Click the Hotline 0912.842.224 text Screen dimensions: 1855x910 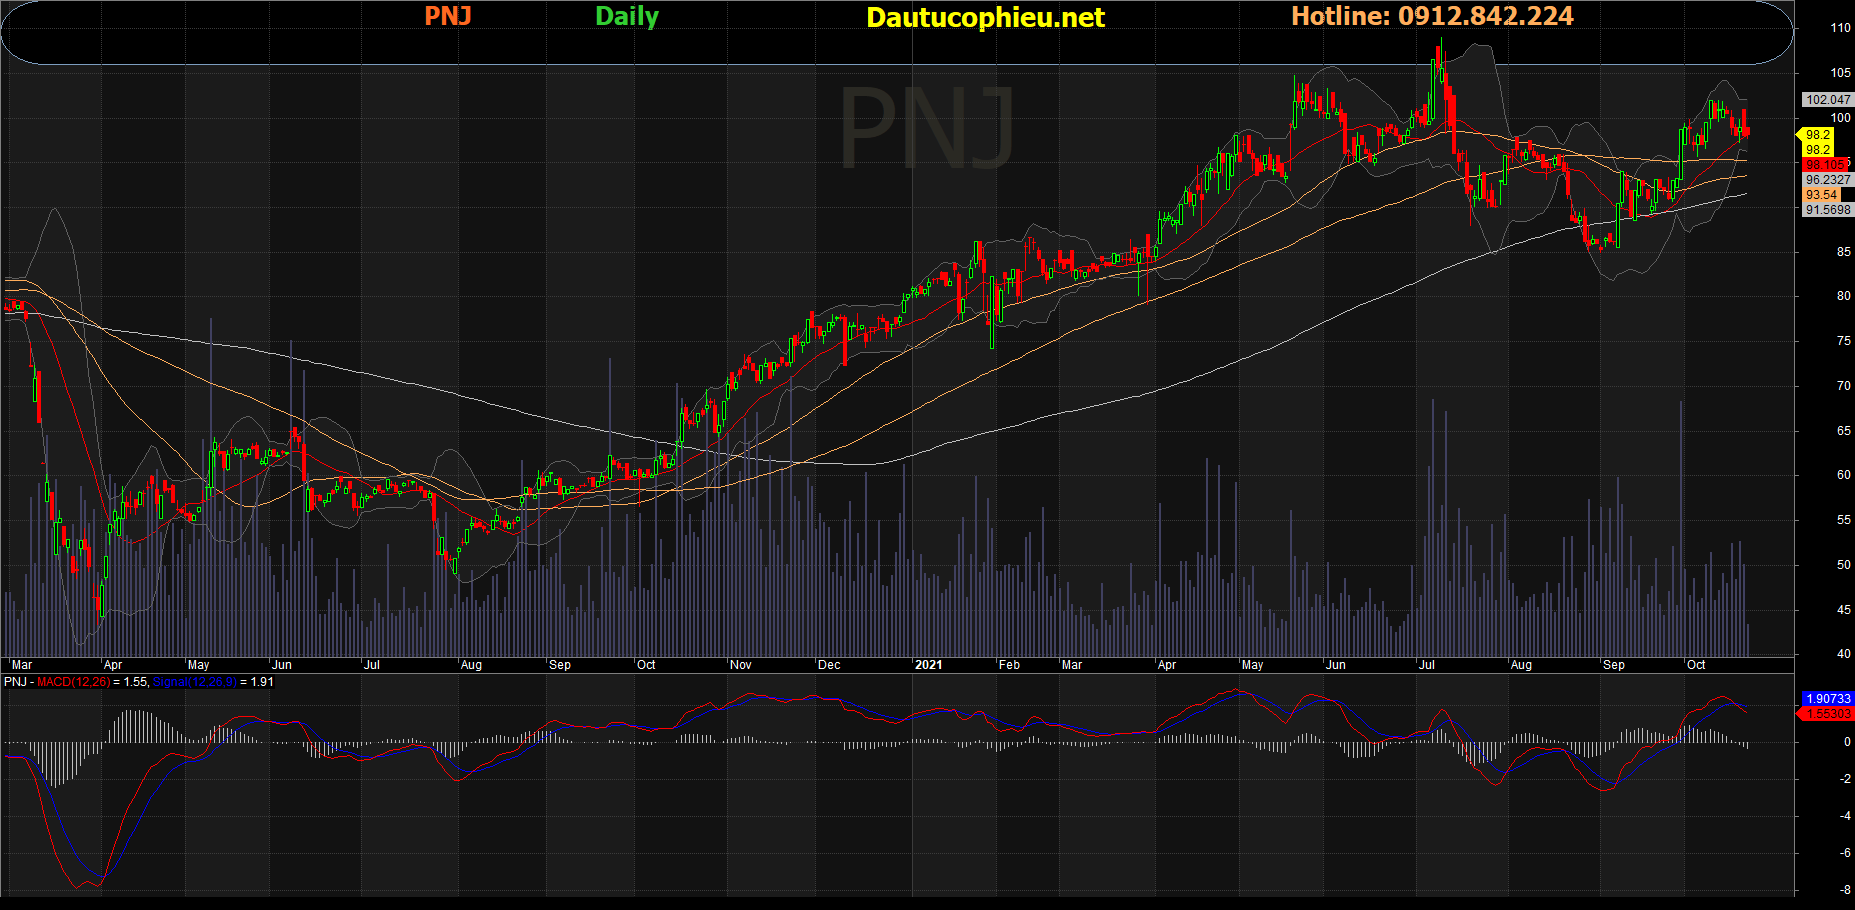[x=1431, y=16]
